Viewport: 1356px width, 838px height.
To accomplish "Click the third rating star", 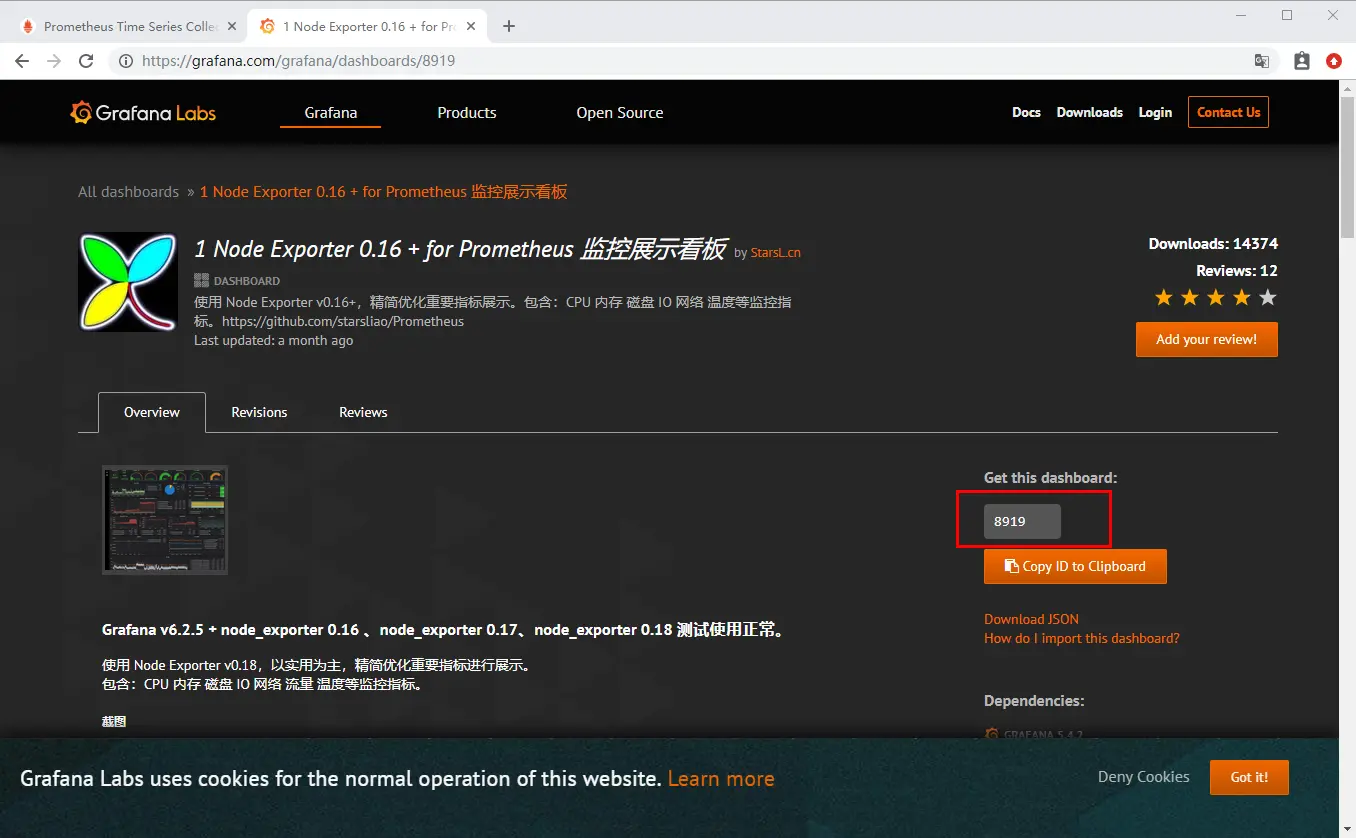I will [x=1216, y=297].
